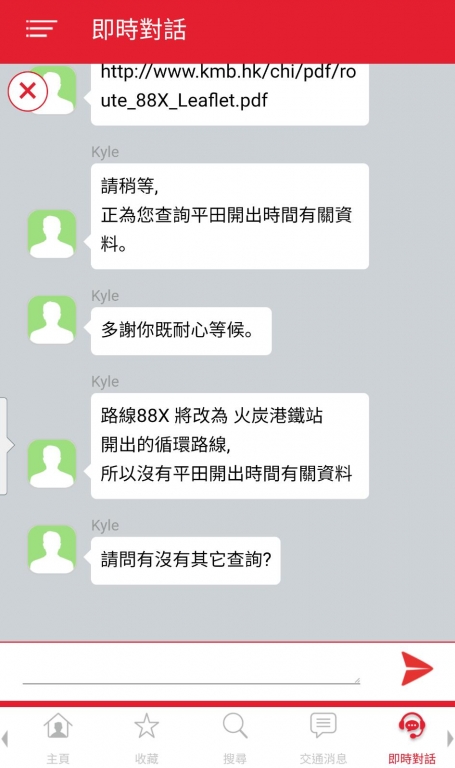The image size is (455, 768).
Task: Tap avatar beside 路線88X message
Action: click(x=52, y=463)
